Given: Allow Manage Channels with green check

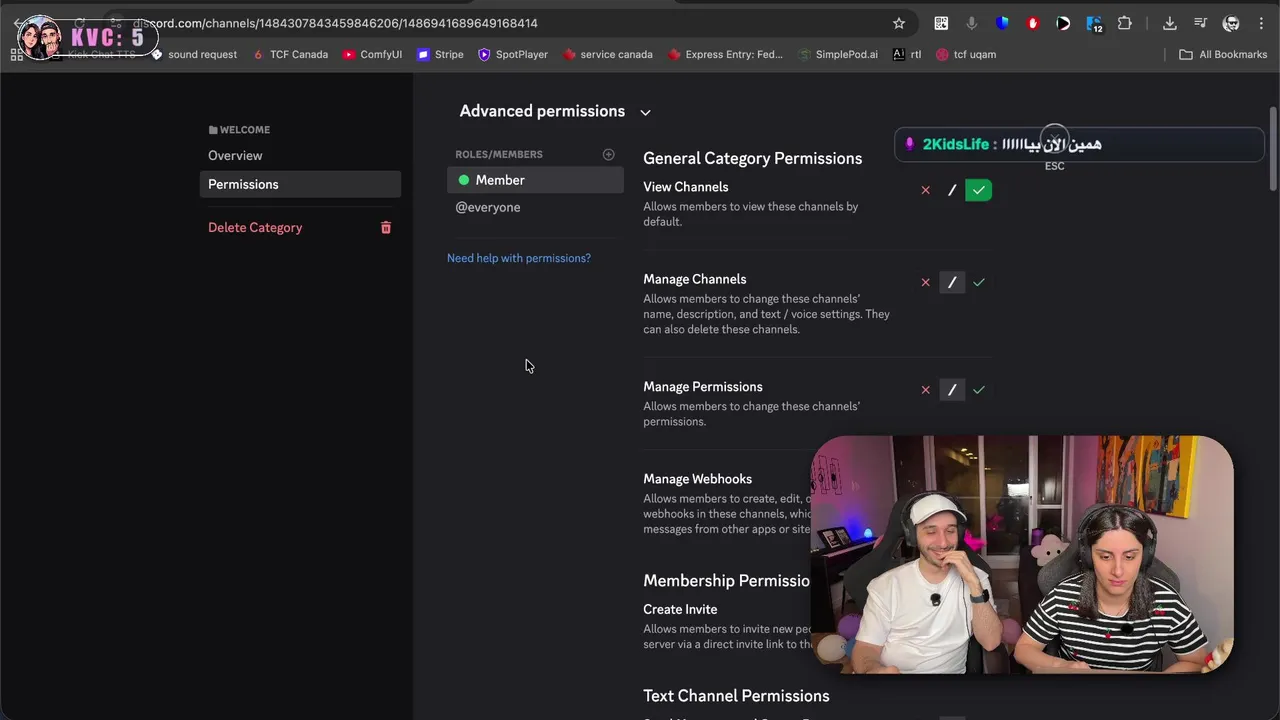Looking at the screenshot, I should 979,282.
